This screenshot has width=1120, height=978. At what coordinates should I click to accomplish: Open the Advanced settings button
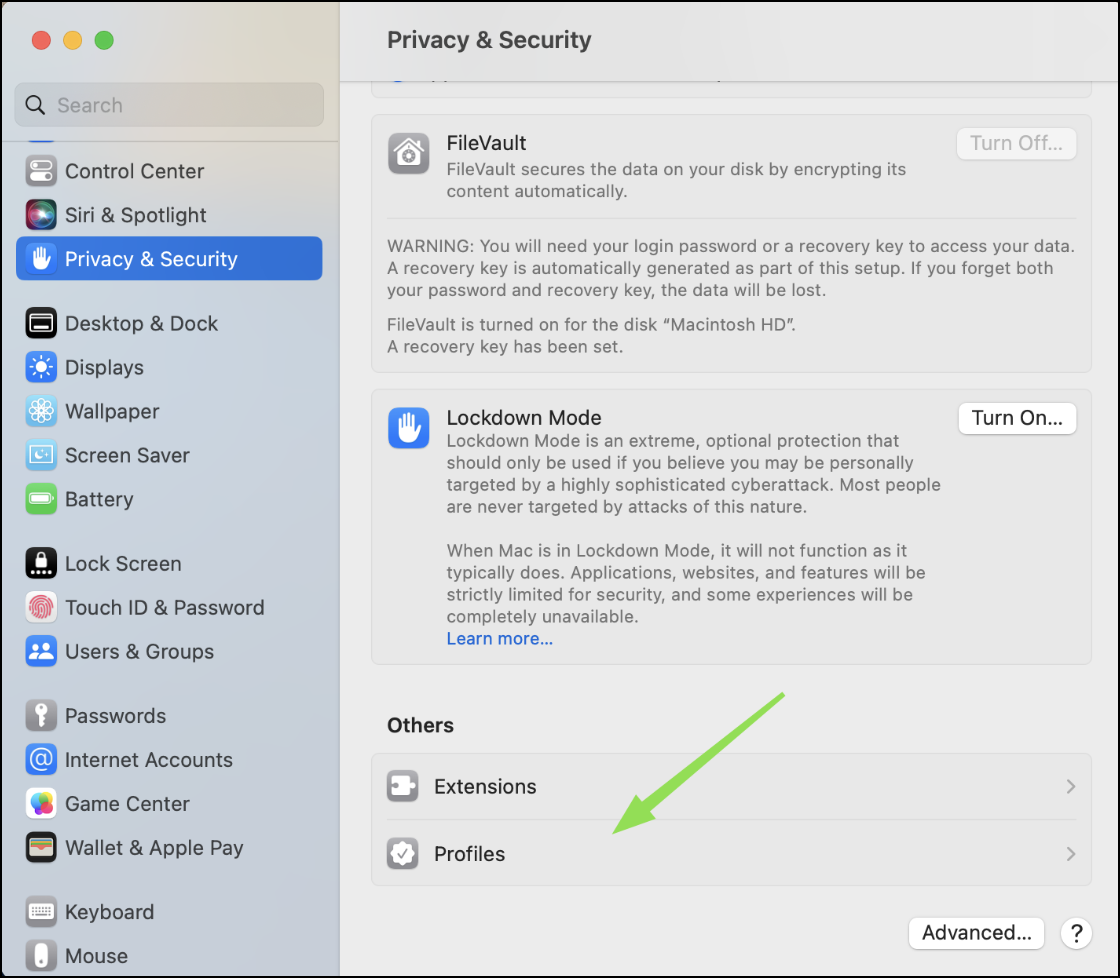[x=976, y=933]
